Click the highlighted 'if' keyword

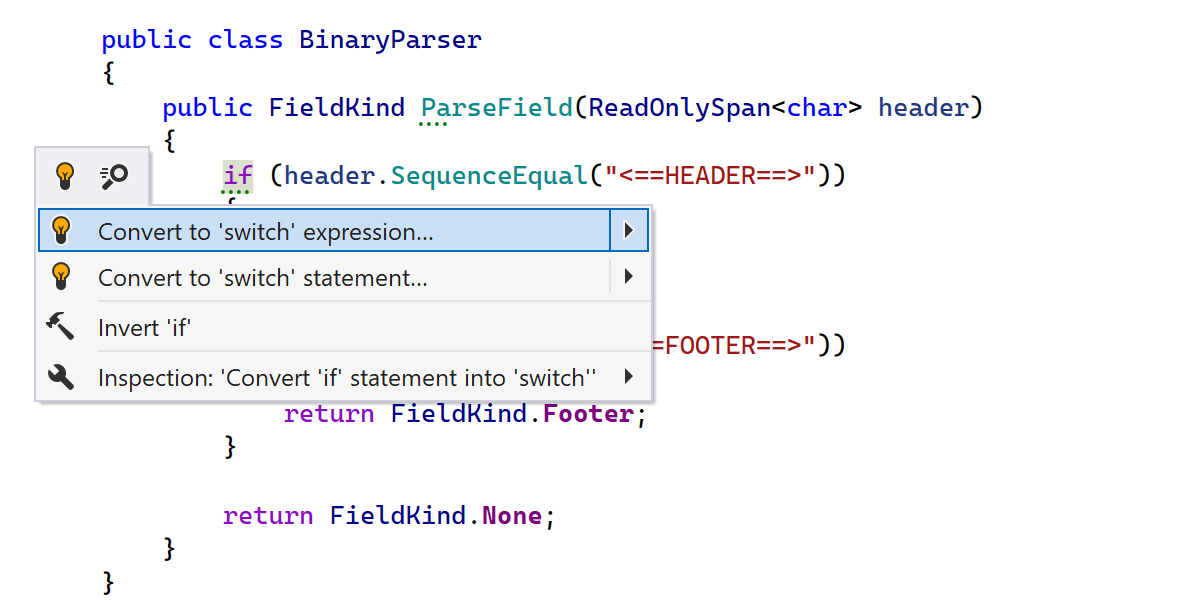point(237,176)
